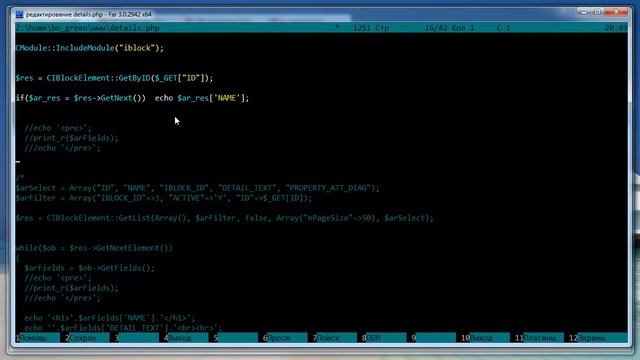The width and height of the screenshot is (640, 360).
Task: Click F2 Сохран (Save) in key bar
Action: [83, 338]
